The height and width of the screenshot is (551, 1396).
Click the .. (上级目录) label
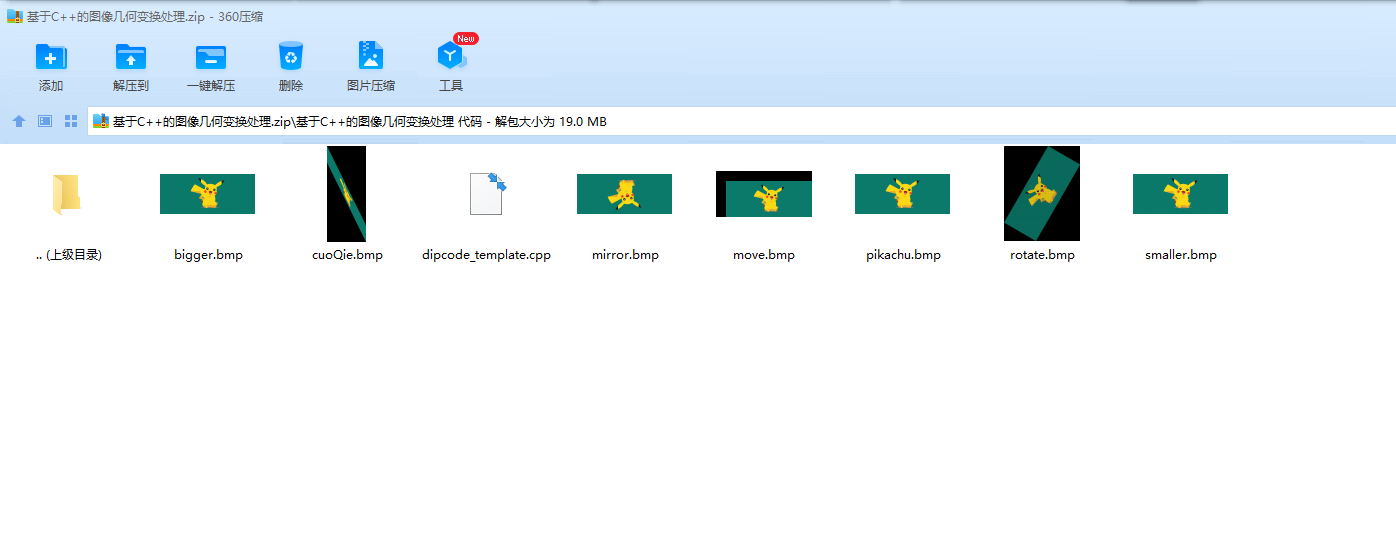69,255
